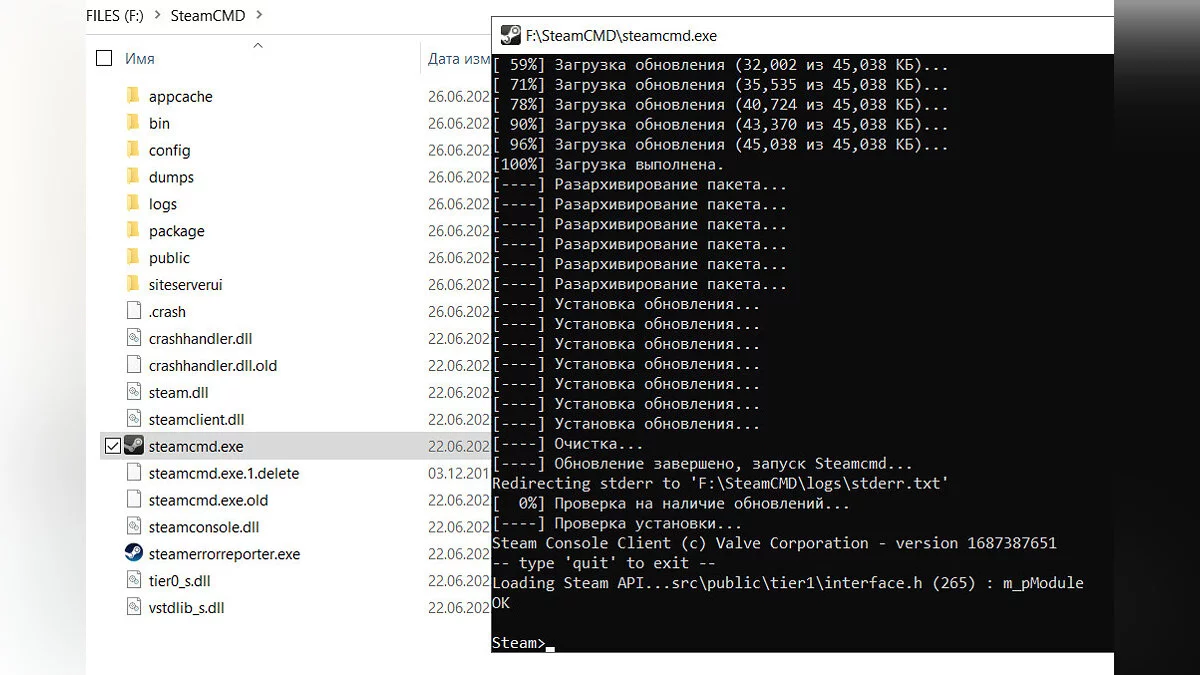Screen dimensions: 1200x675
Task: Select the appcache folder name
Action: [x=181, y=96]
